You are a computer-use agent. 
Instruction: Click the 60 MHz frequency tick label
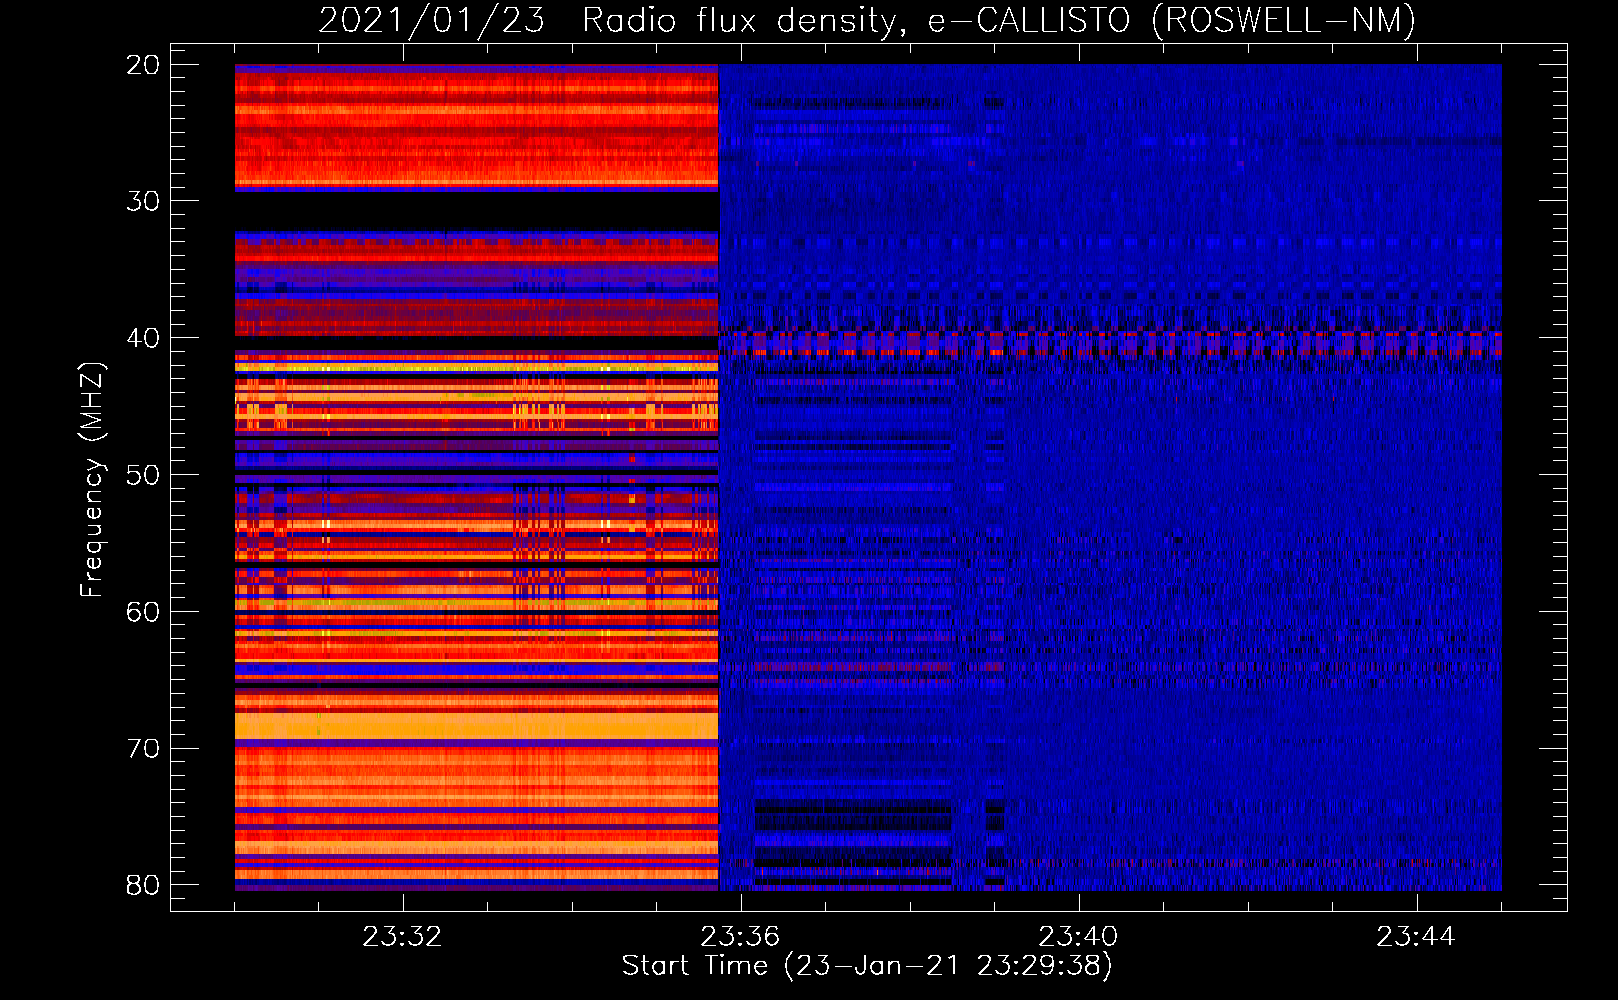[143, 612]
